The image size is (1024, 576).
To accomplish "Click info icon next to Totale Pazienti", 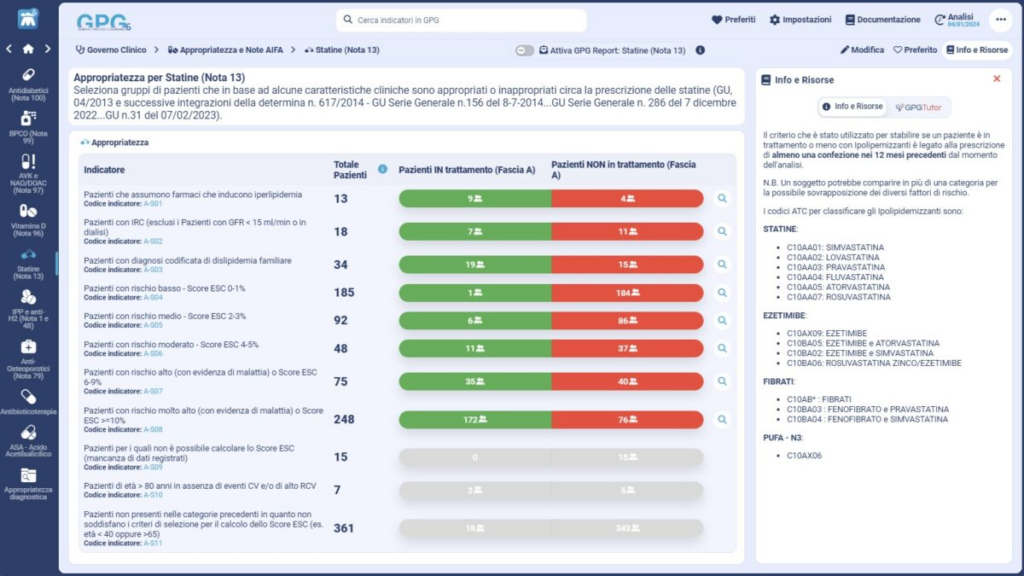I will (x=383, y=169).
